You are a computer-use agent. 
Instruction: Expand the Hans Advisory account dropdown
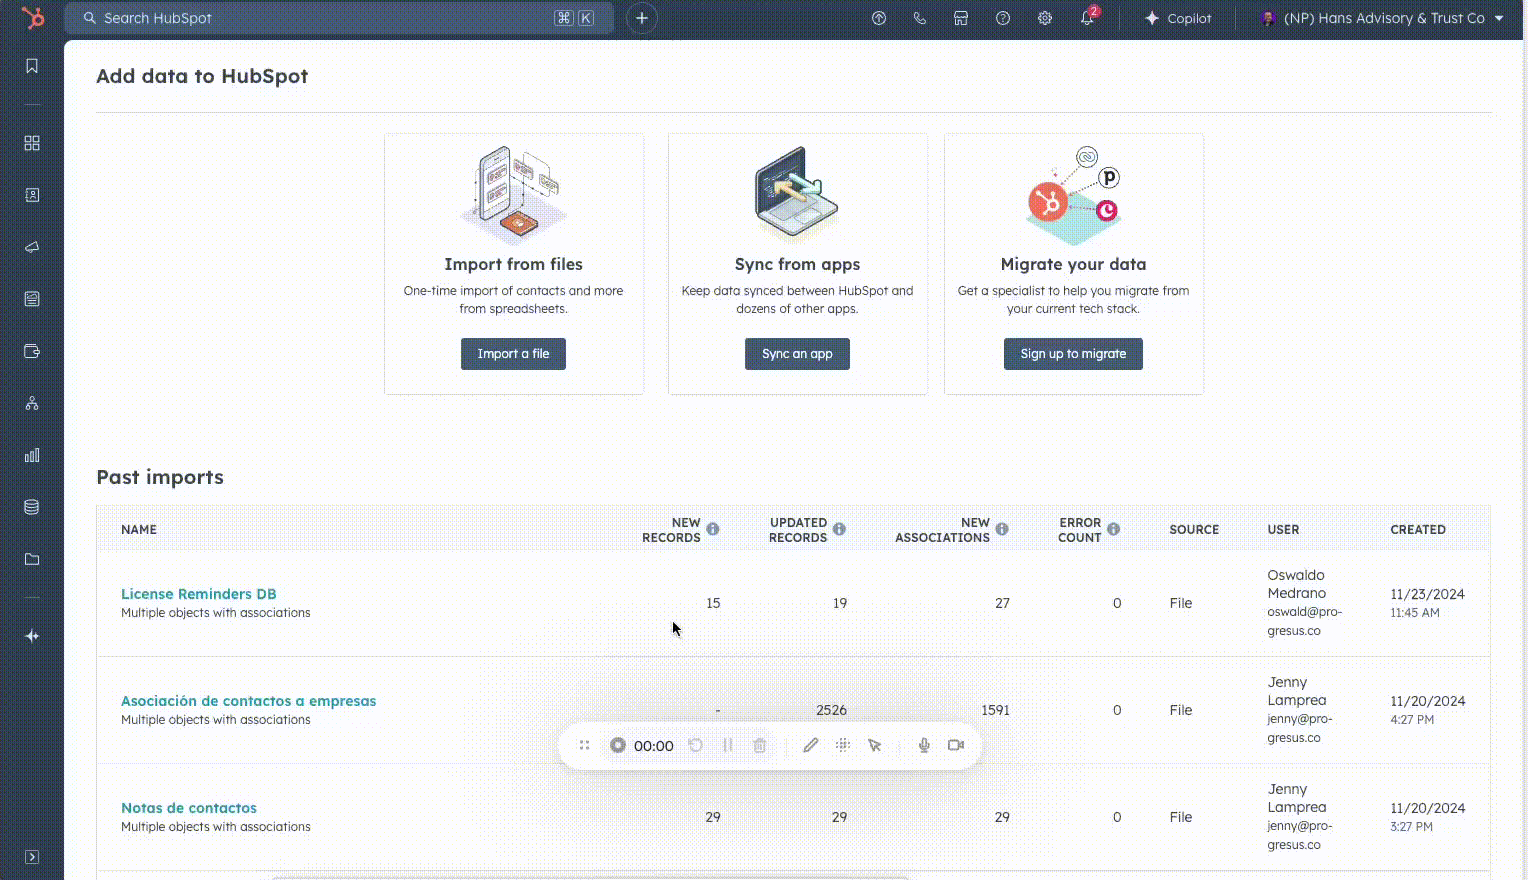coord(1383,18)
